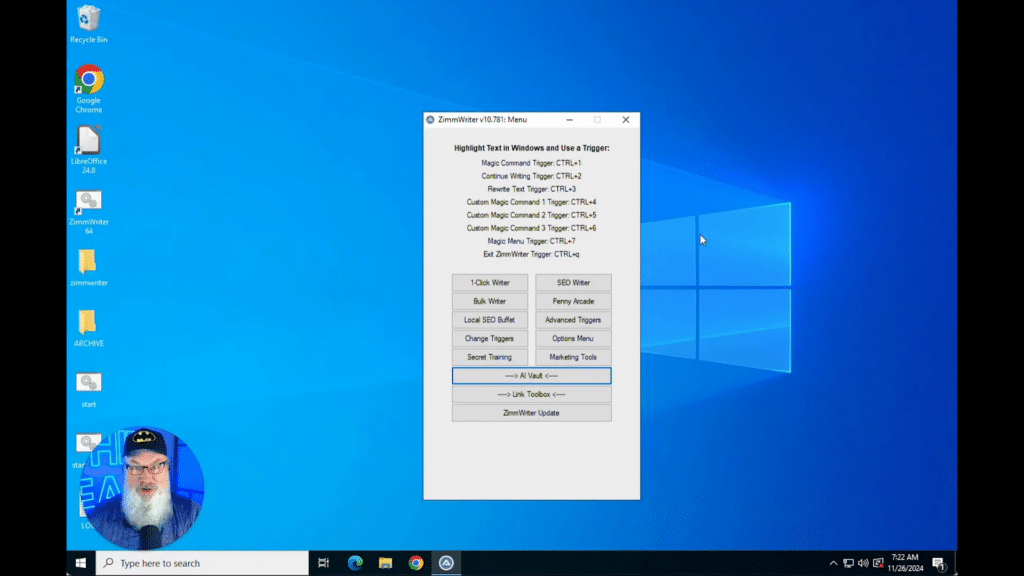Click the Magic Command Trigger: CTRL+1 text
Viewport: 1024px width, 576px height.
click(x=531, y=163)
